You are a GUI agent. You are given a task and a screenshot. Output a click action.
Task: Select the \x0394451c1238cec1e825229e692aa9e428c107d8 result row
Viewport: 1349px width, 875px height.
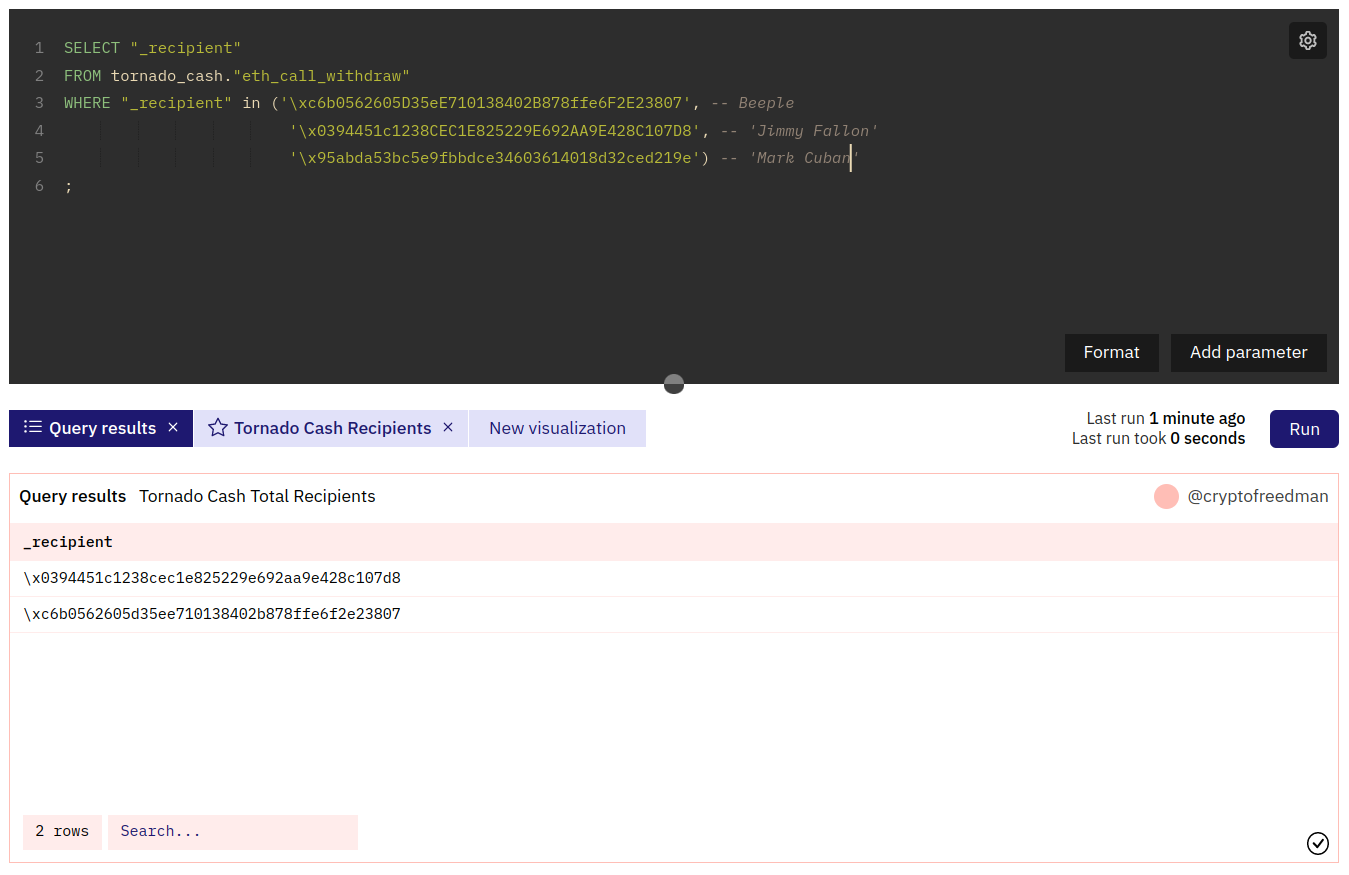pos(674,578)
